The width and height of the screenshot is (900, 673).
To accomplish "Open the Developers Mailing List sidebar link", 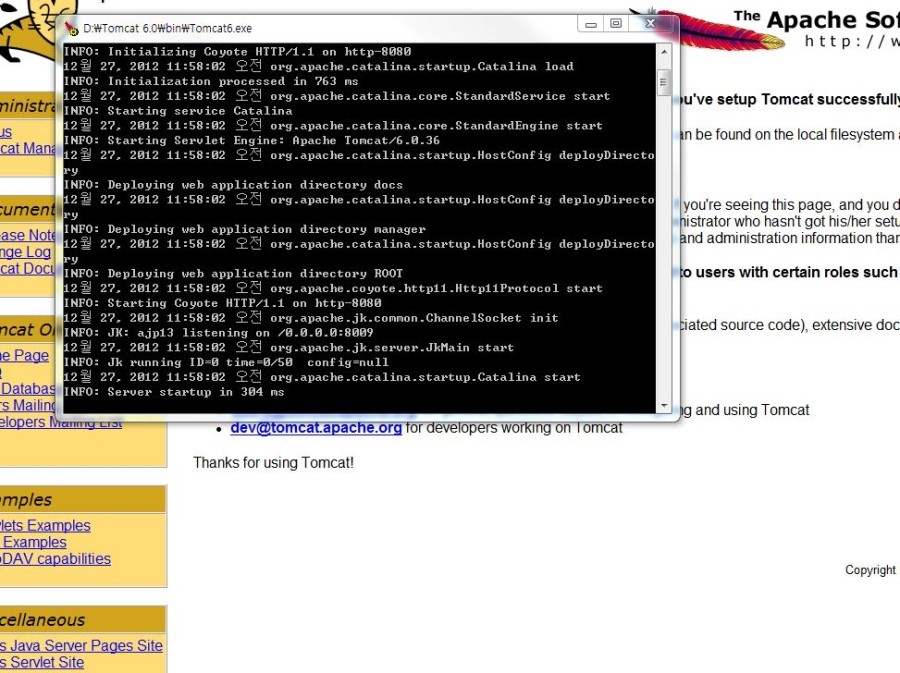I will tap(60, 423).
